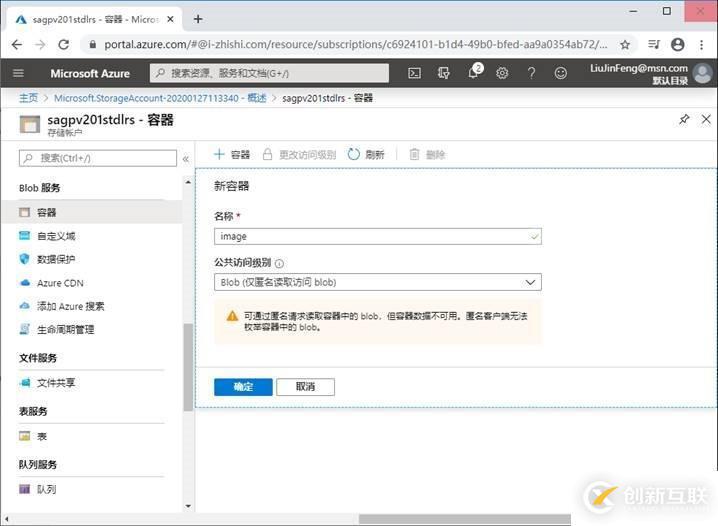Click the container name field
The image size is (718, 526).
378,236
